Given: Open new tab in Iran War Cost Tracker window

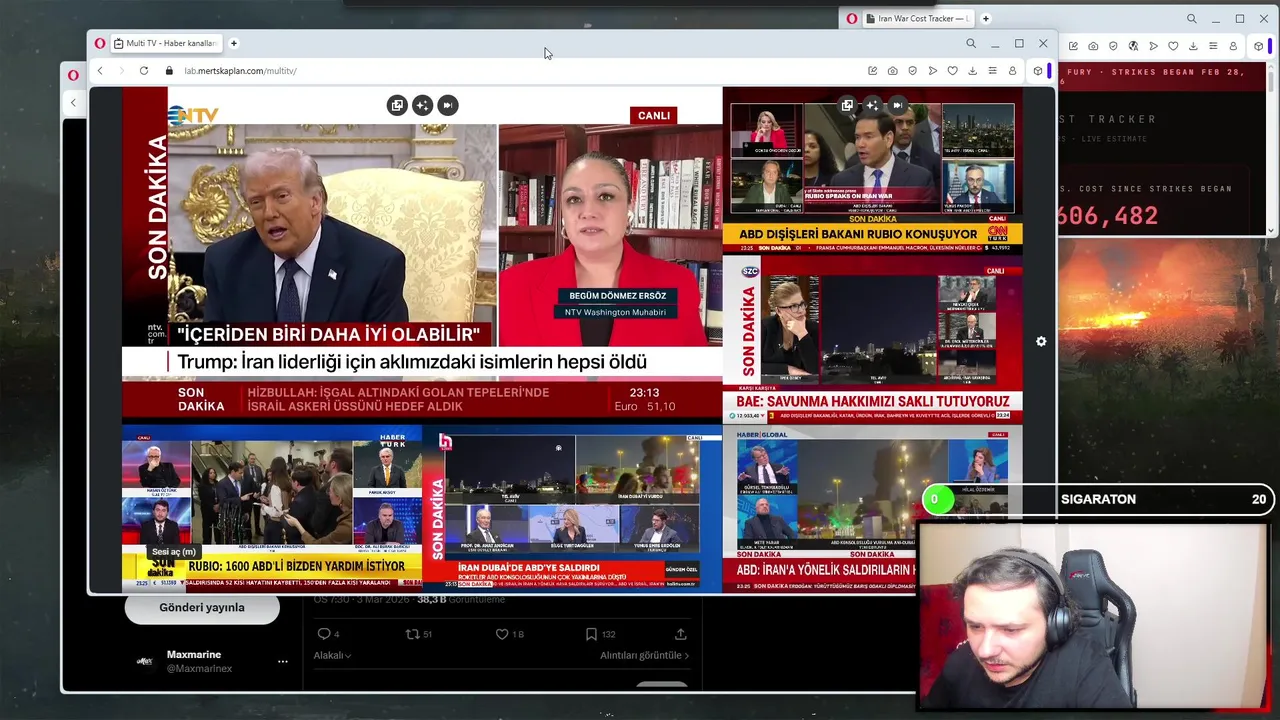Looking at the screenshot, I should click(986, 18).
